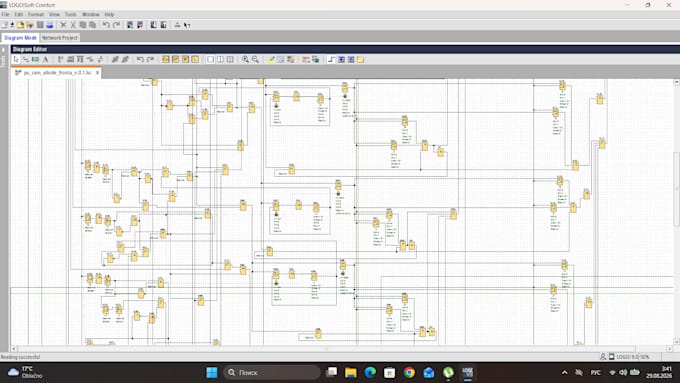Open the Tools menu
Image resolution: width=680 pixels, height=383 pixels.
click(x=70, y=14)
